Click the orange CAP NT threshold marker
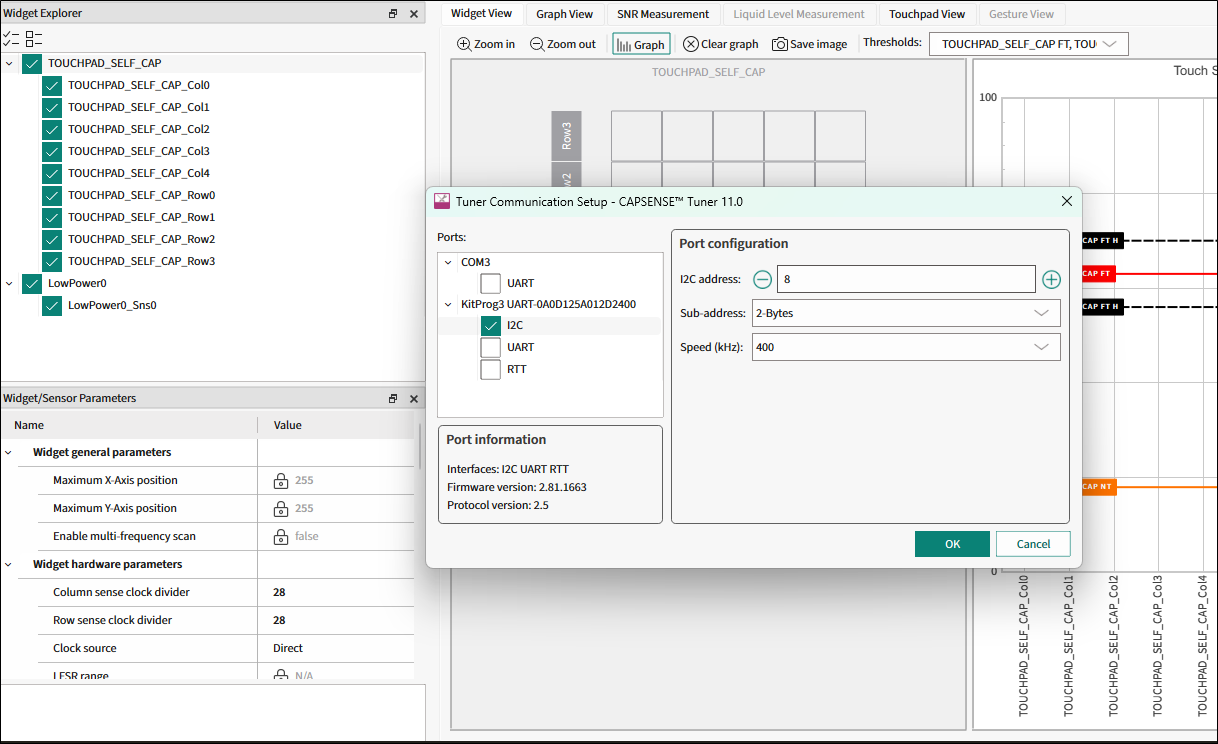Screen dimensions: 1218x744 [x=1099, y=486]
